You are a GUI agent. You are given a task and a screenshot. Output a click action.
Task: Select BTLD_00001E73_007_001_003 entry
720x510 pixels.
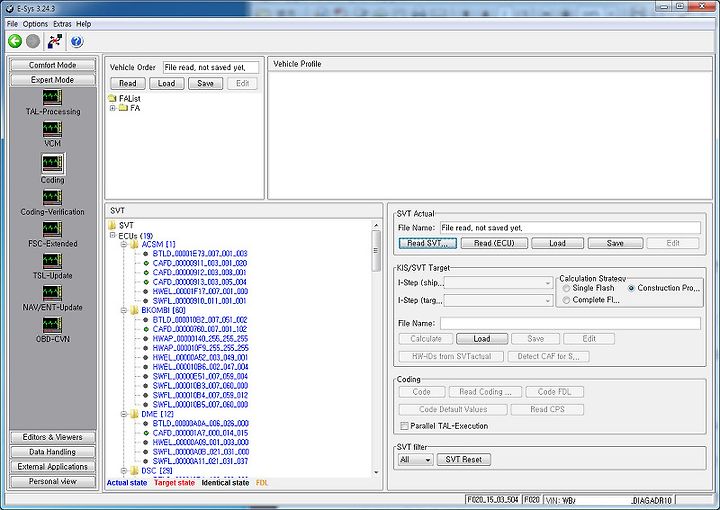pos(200,254)
